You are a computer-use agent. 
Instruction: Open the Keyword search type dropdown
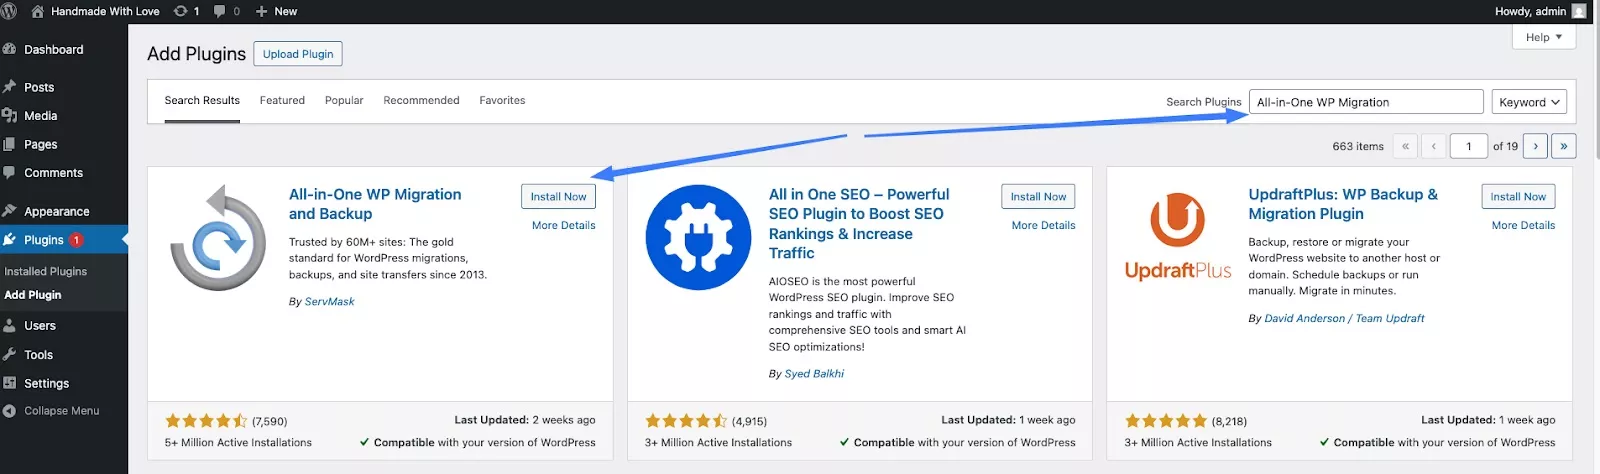coord(1529,102)
